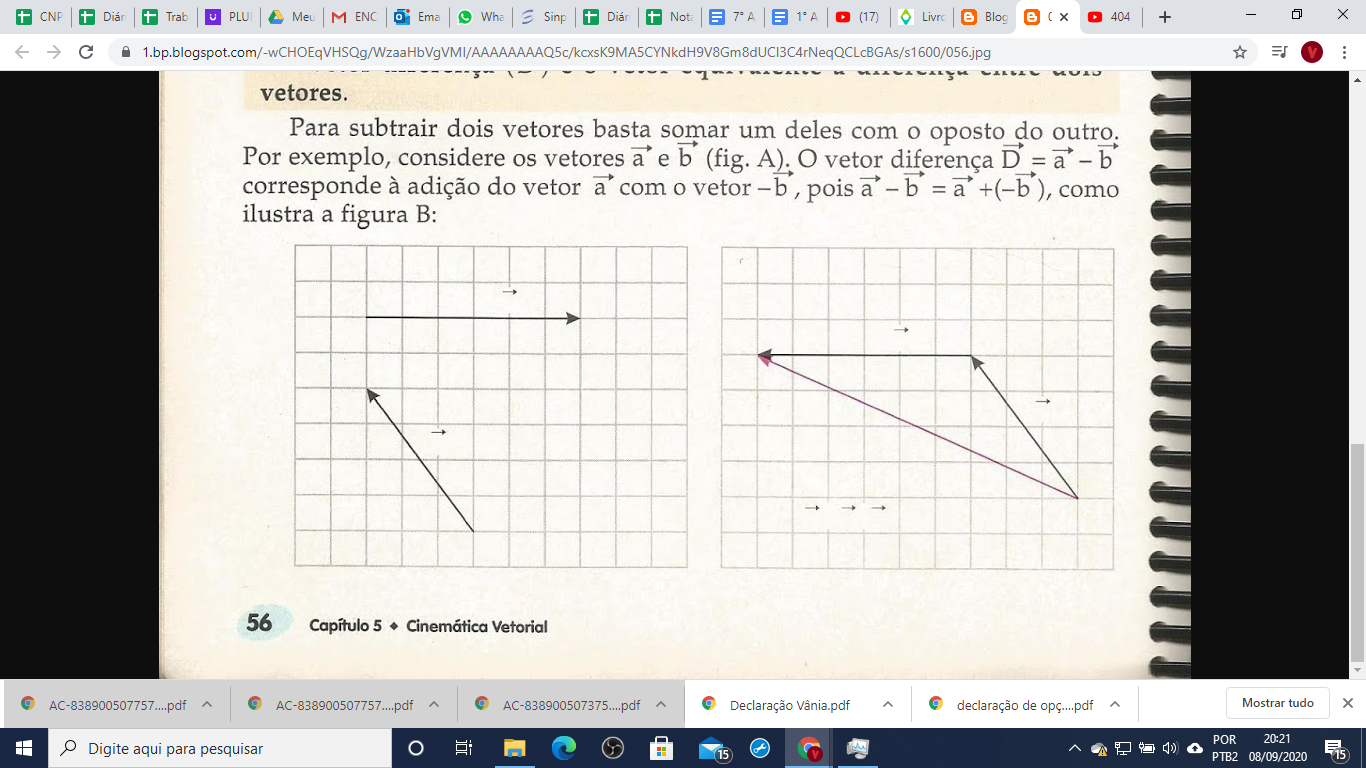Click the Chrome taskbar icon
The width and height of the screenshot is (1366, 768).
tap(809, 748)
